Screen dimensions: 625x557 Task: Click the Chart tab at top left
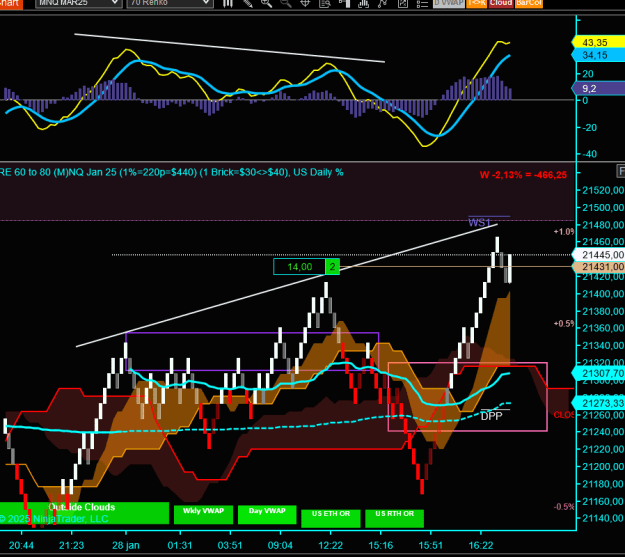tap(10, 3)
